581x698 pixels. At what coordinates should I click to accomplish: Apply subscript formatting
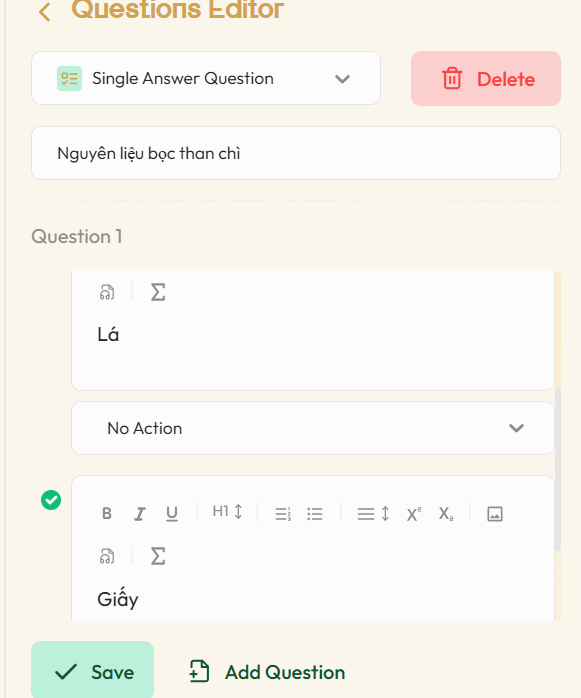pos(446,514)
